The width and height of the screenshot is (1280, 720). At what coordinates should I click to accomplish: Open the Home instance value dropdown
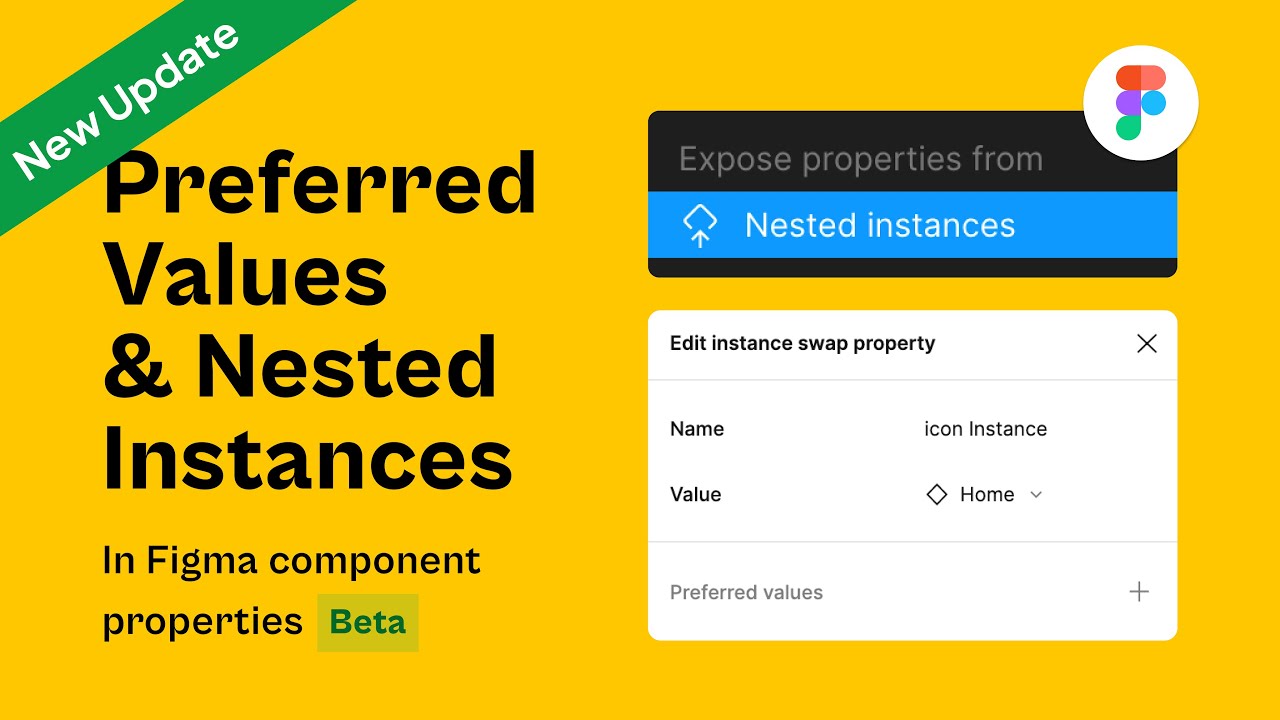986,495
